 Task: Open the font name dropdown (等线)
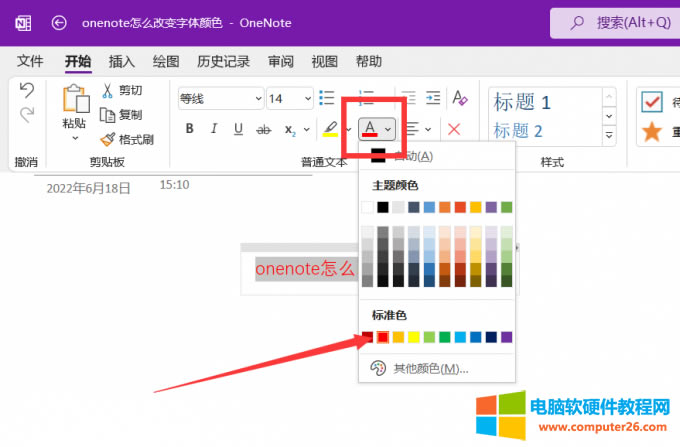coord(219,98)
